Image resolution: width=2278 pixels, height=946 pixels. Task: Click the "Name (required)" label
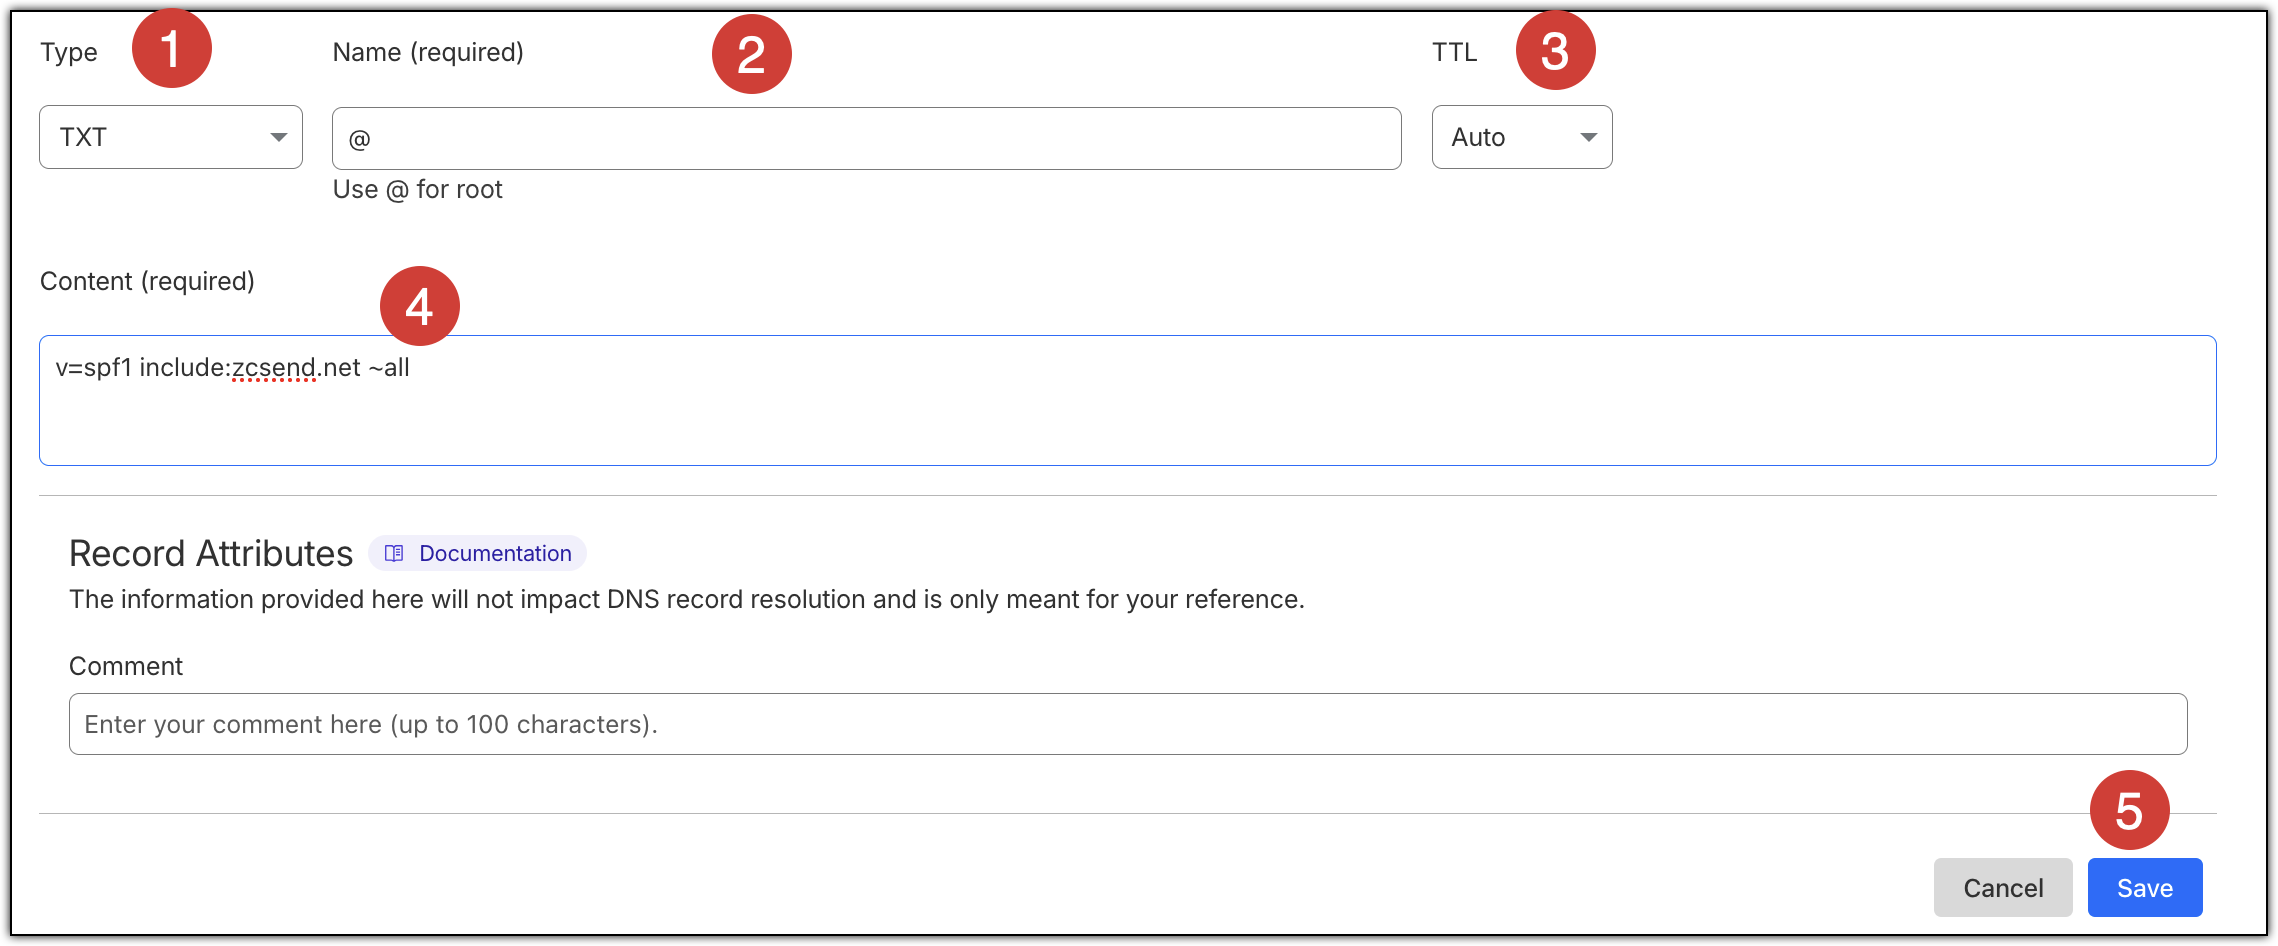pos(428,52)
